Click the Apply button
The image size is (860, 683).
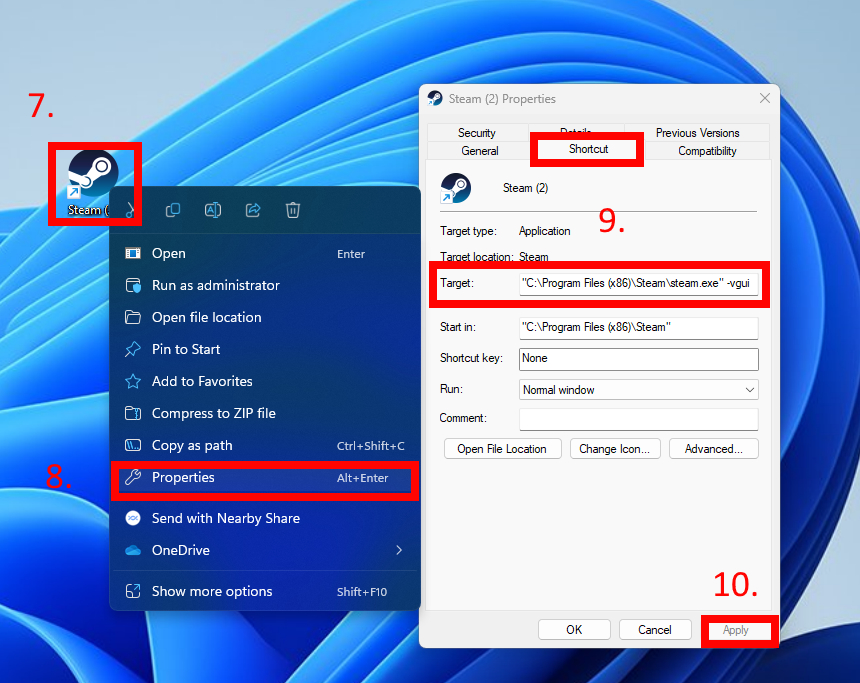pos(735,630)
